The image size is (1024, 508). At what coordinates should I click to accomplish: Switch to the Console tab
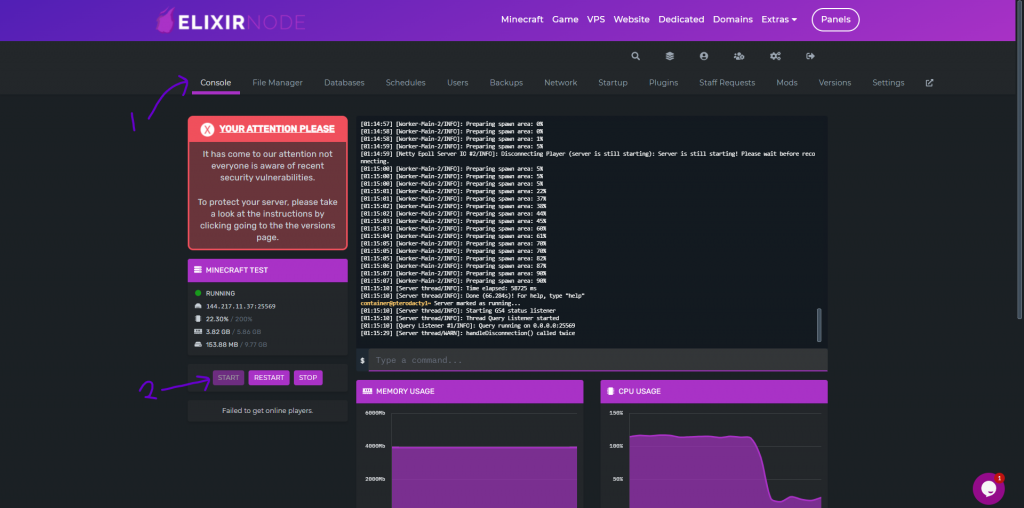click(x=216, y=83)
